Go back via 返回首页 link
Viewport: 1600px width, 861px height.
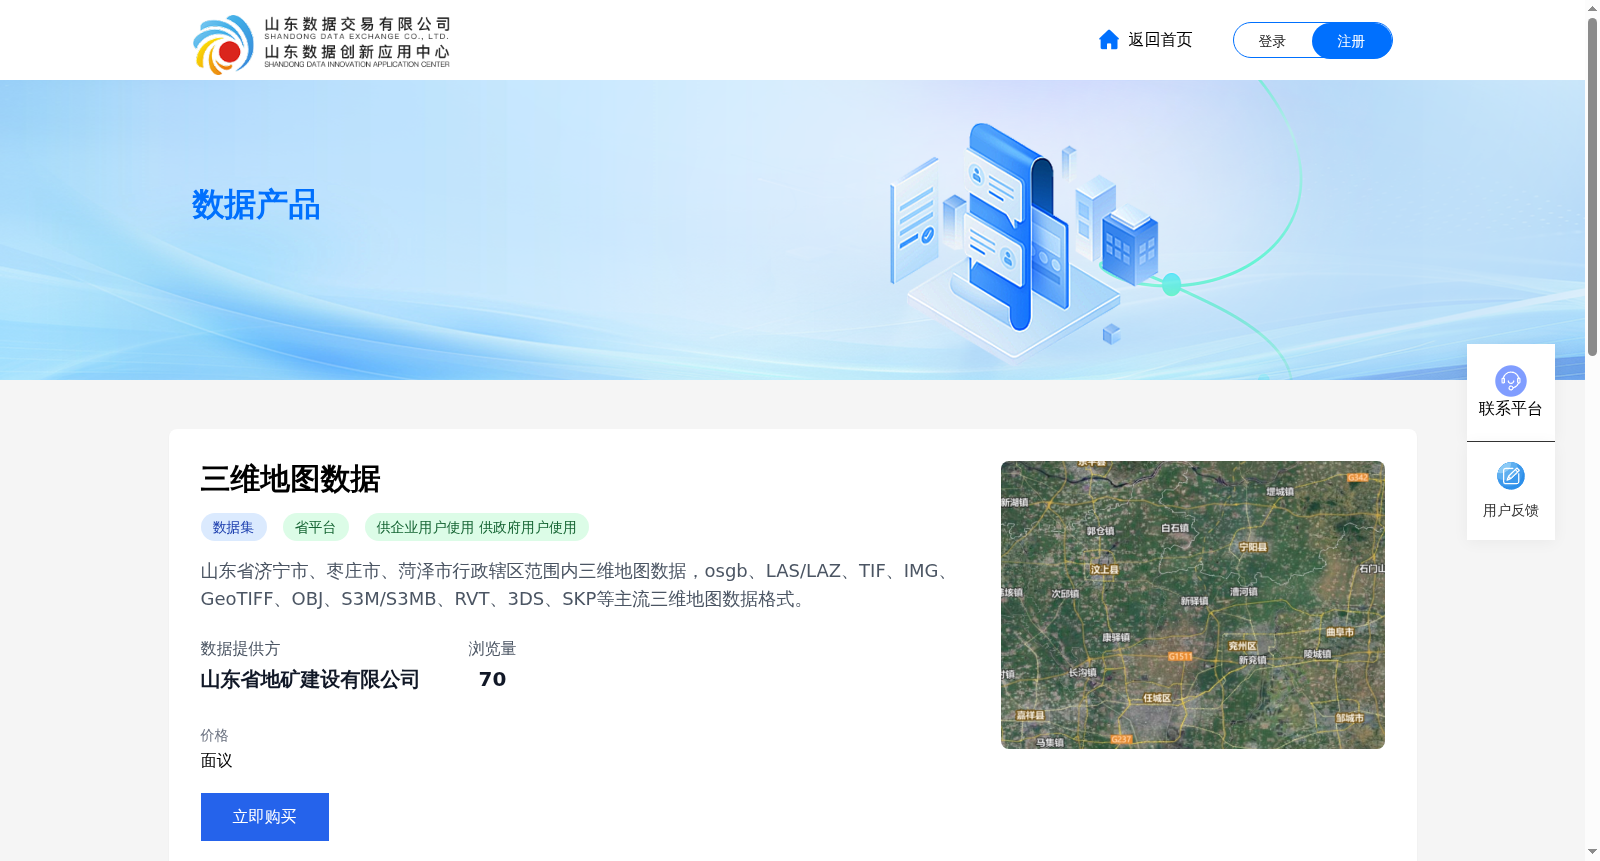pyautogui.click(x=1160, y=40)
